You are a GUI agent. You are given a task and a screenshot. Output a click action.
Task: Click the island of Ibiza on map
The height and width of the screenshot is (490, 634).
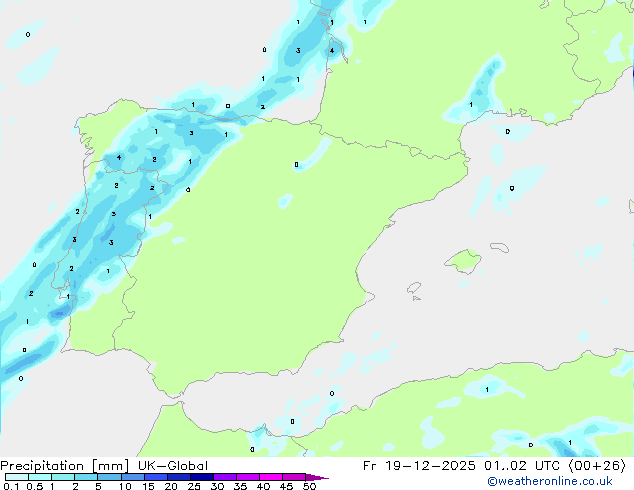(414, 288)
